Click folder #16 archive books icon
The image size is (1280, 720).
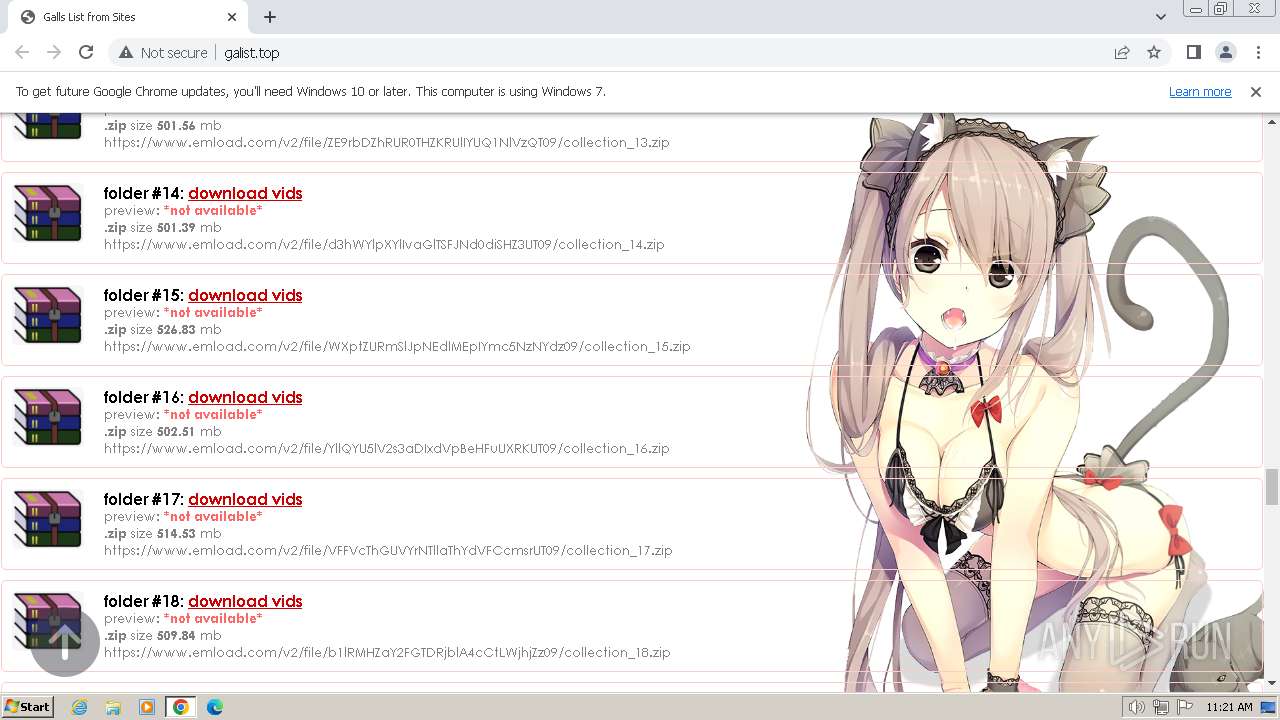[x=47, y=417]
